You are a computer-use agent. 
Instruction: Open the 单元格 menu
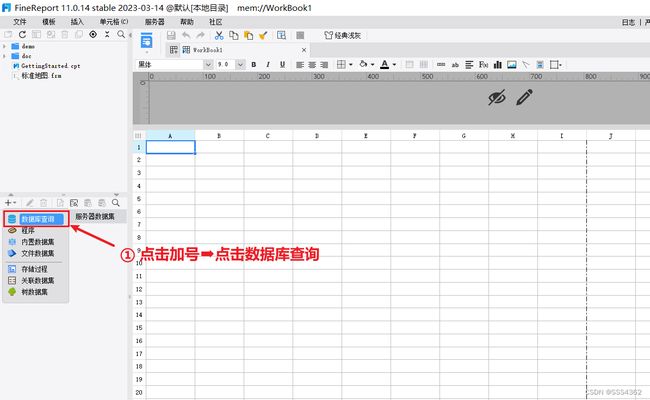(114, 22)
